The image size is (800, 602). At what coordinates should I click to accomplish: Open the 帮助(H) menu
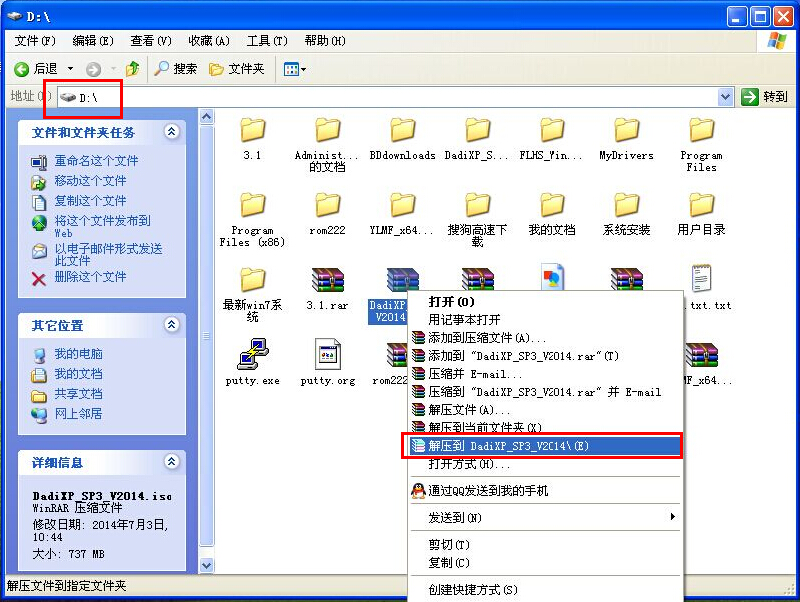click(325, 41)
